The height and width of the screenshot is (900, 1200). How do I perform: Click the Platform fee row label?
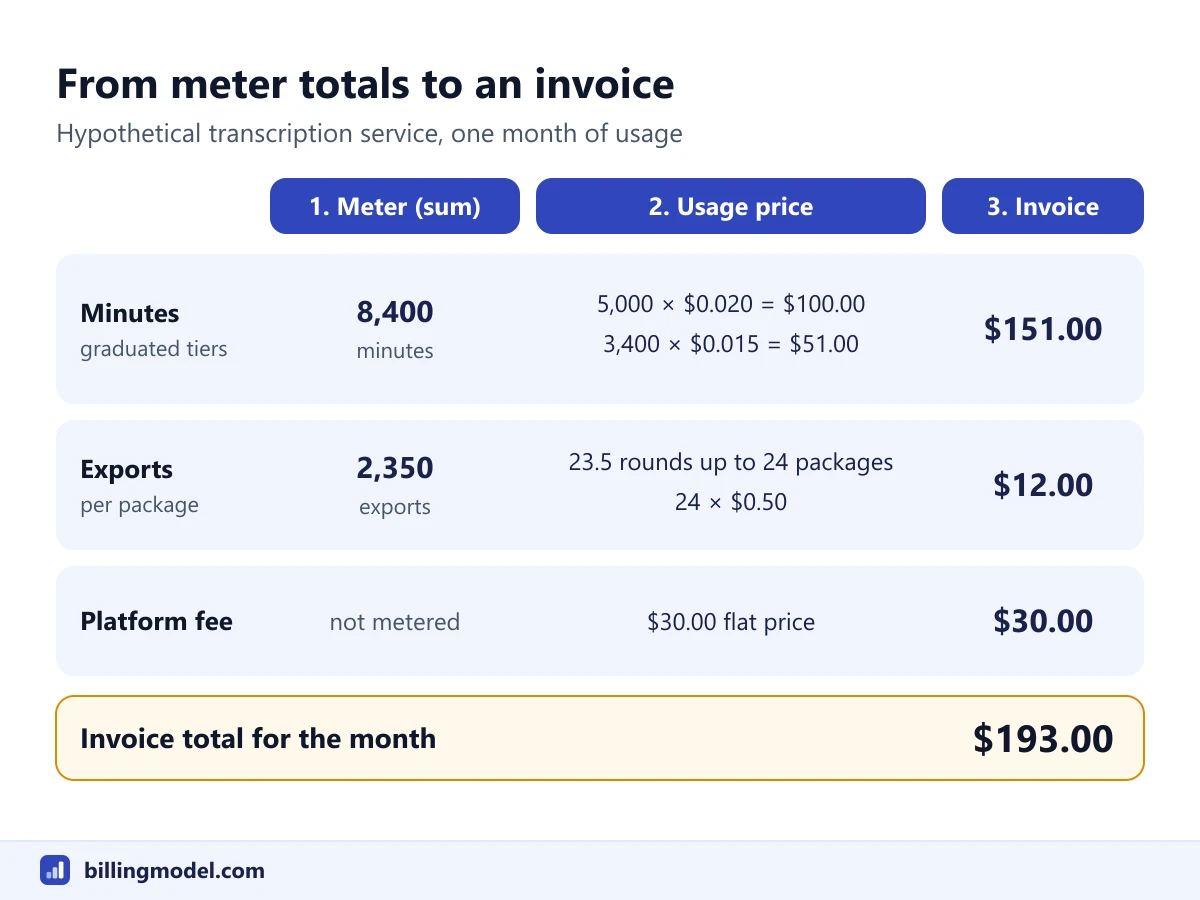pyautogui.click(x=156, y=621)
